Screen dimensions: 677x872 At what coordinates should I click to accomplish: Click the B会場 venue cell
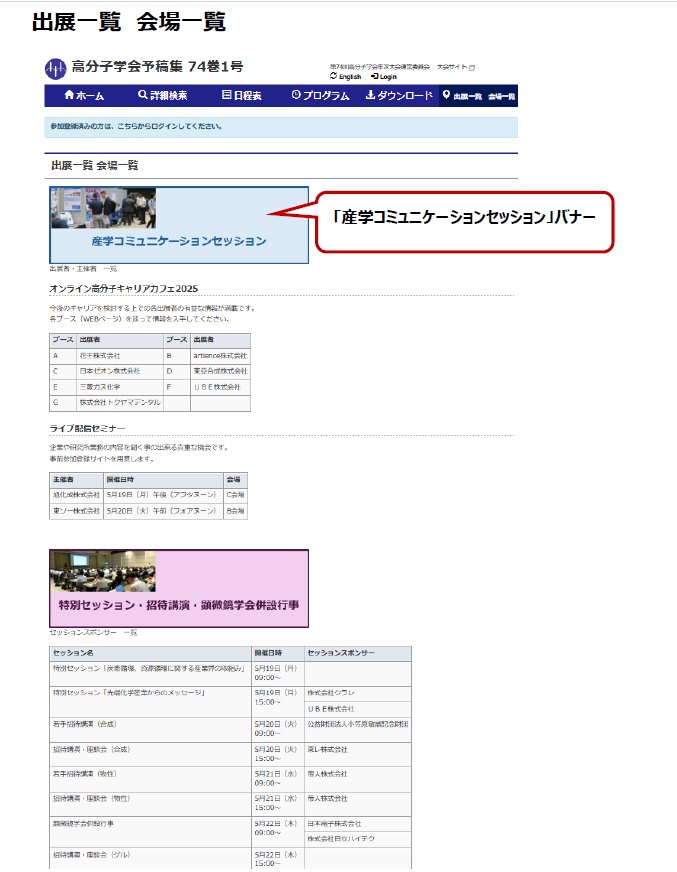pyautogui.click(x=235, y=511)
